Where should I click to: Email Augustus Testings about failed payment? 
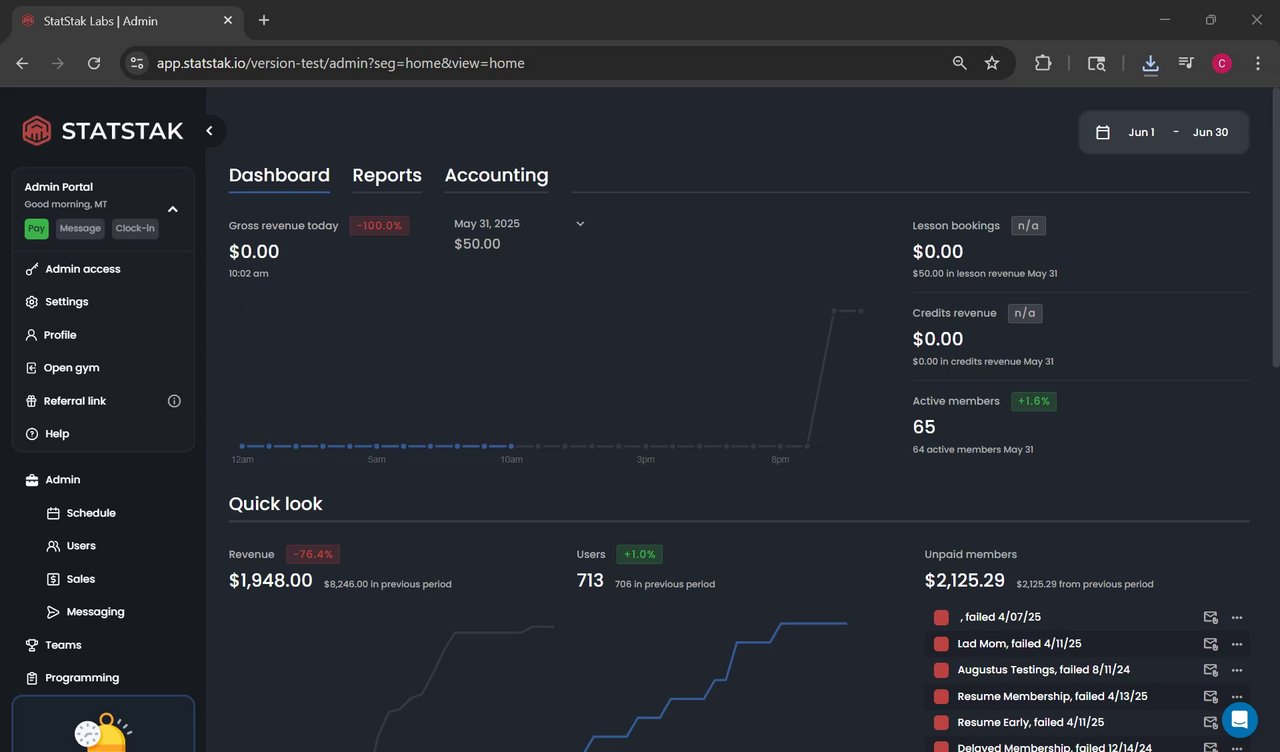1210,670
